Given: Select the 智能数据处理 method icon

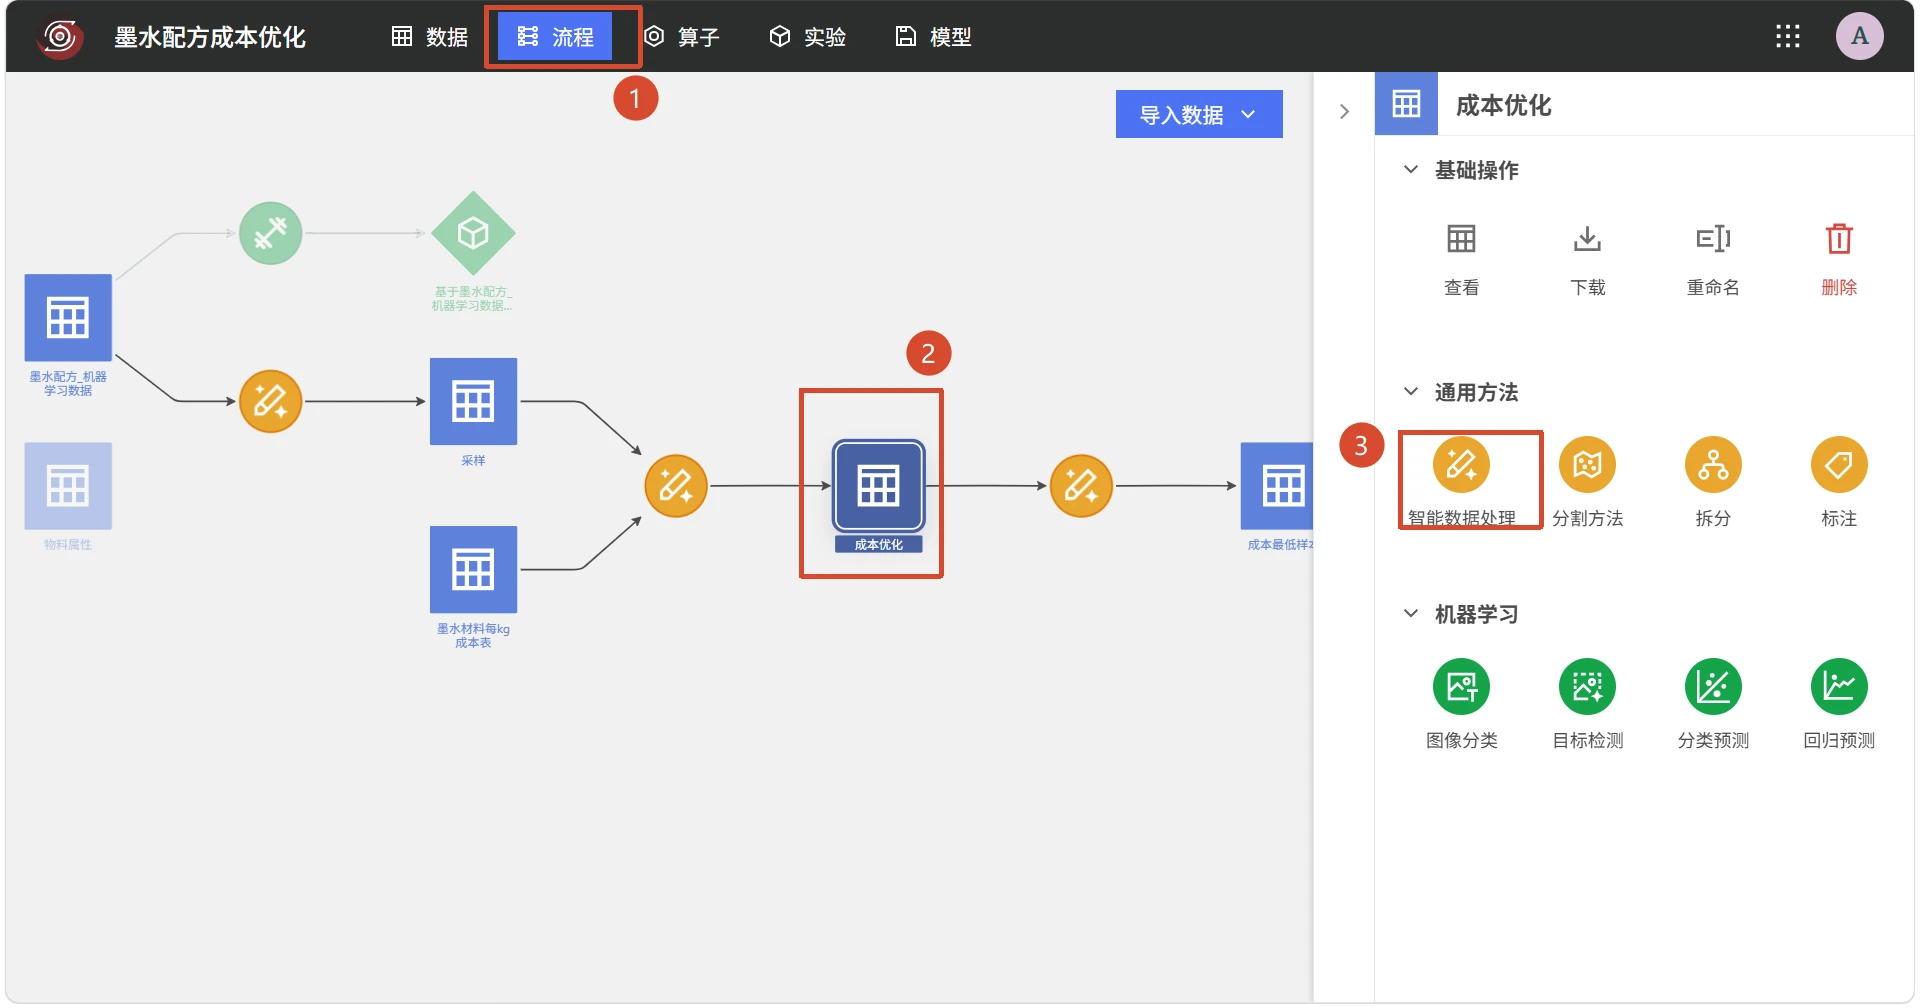Looking at the screenshot, I should pos(1461,465).
